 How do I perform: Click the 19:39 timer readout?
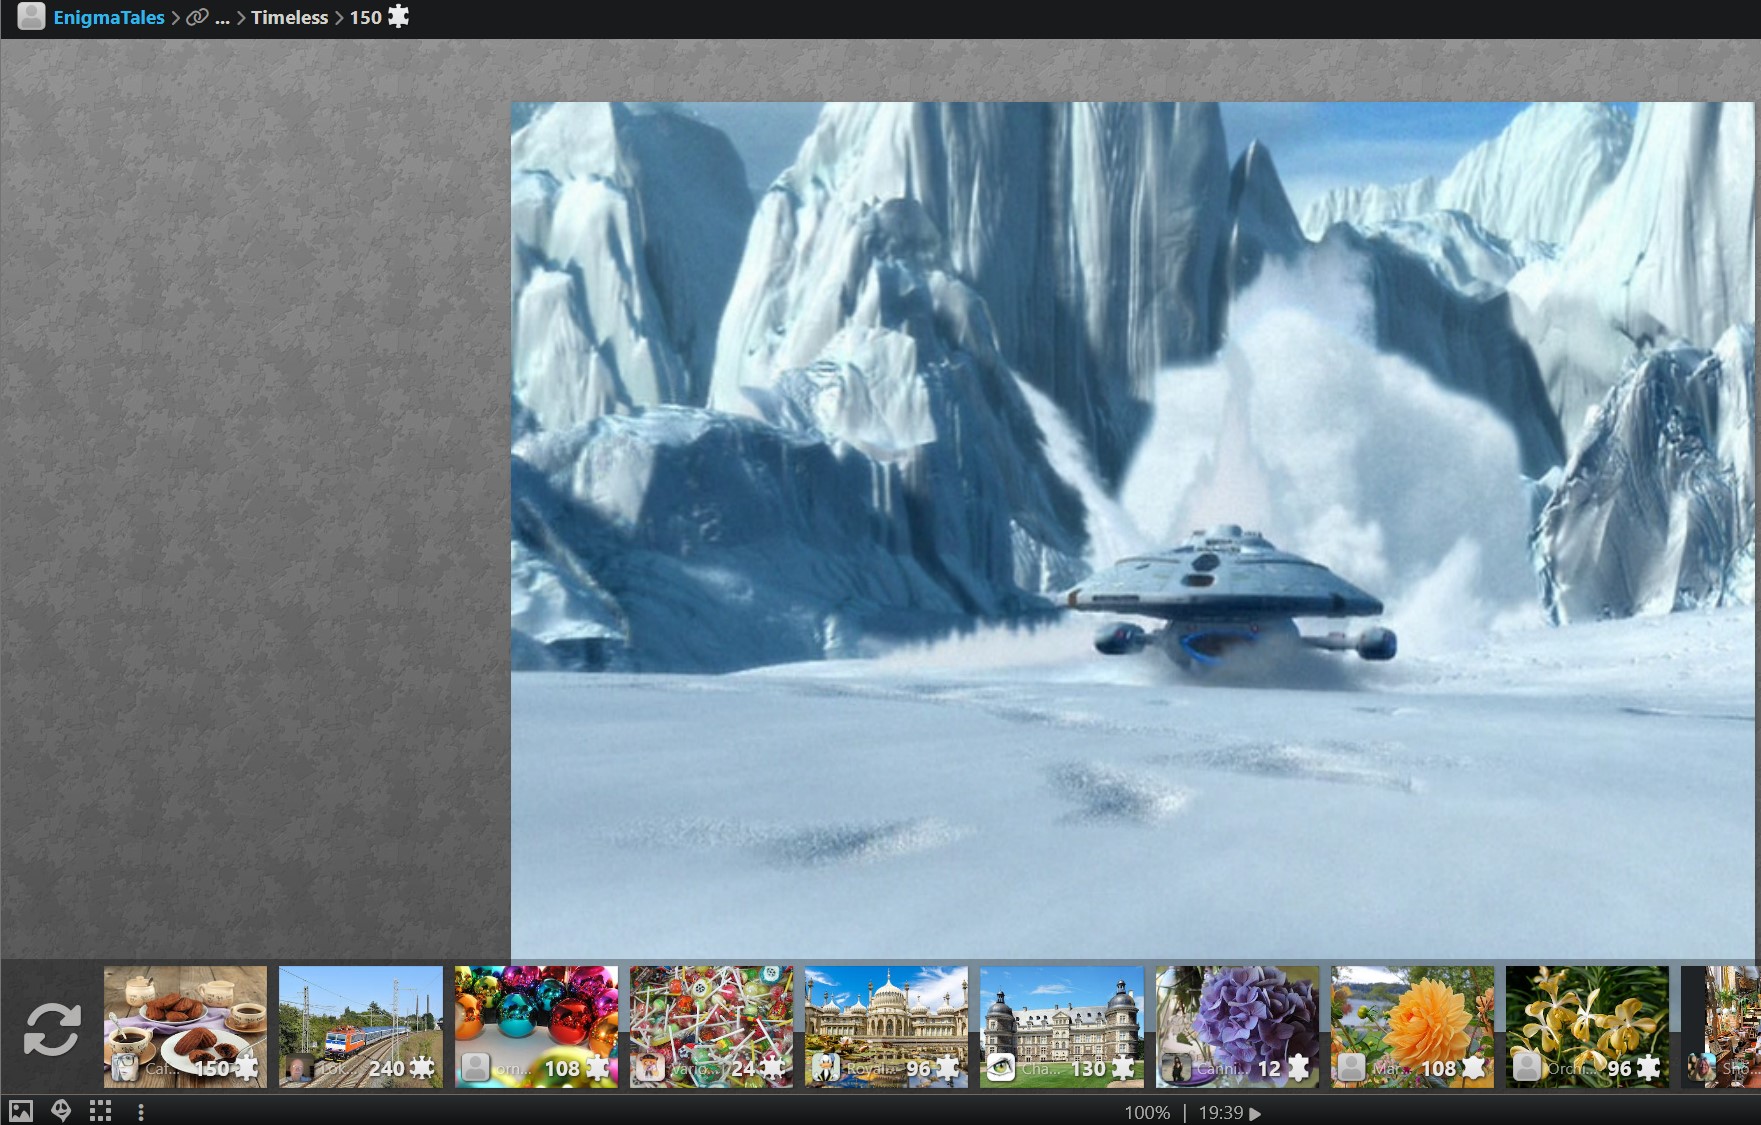tap(1221, 1112)
